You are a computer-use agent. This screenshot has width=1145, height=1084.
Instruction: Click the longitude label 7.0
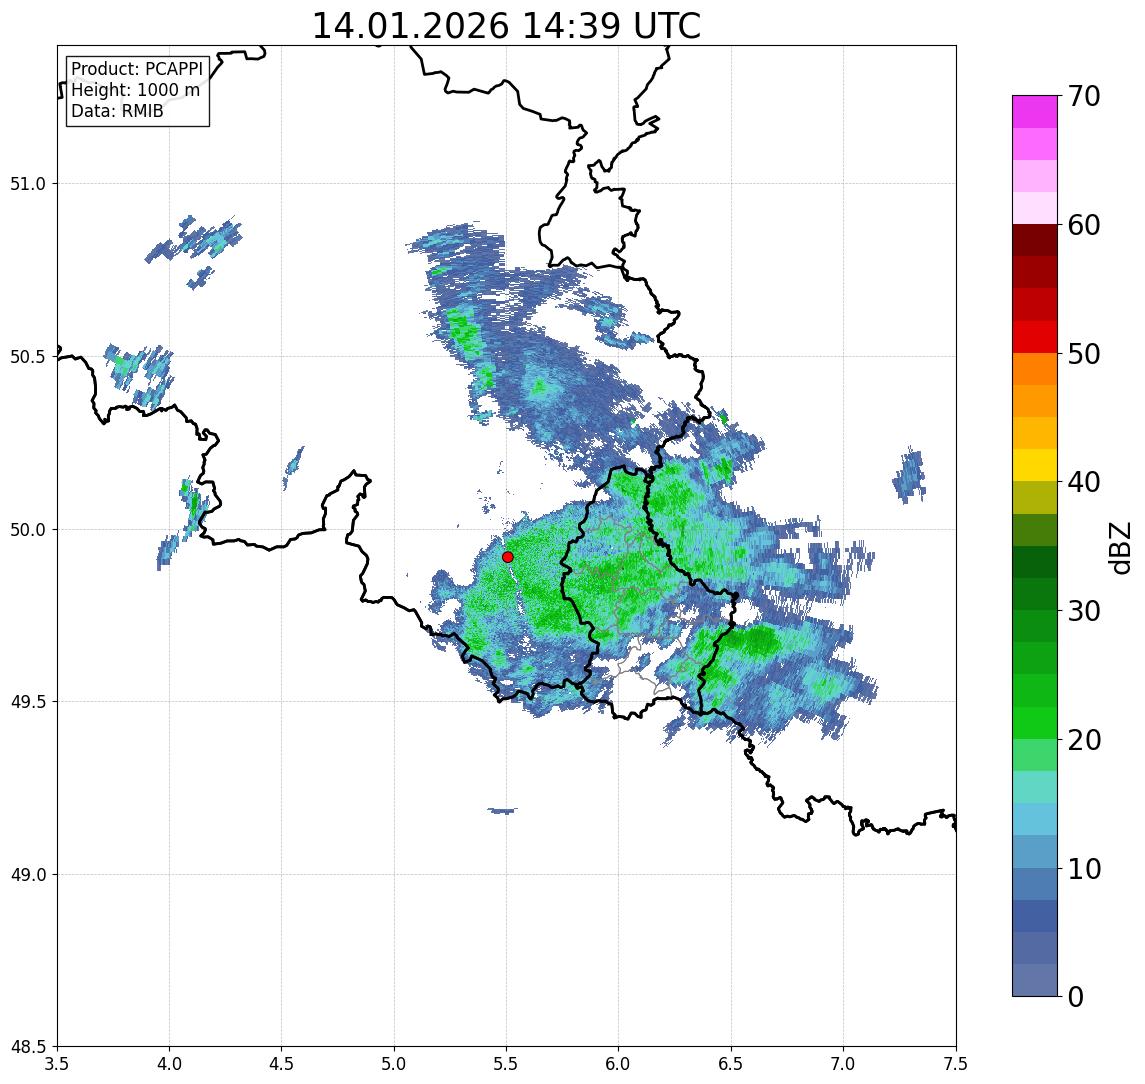(844, 1064)
